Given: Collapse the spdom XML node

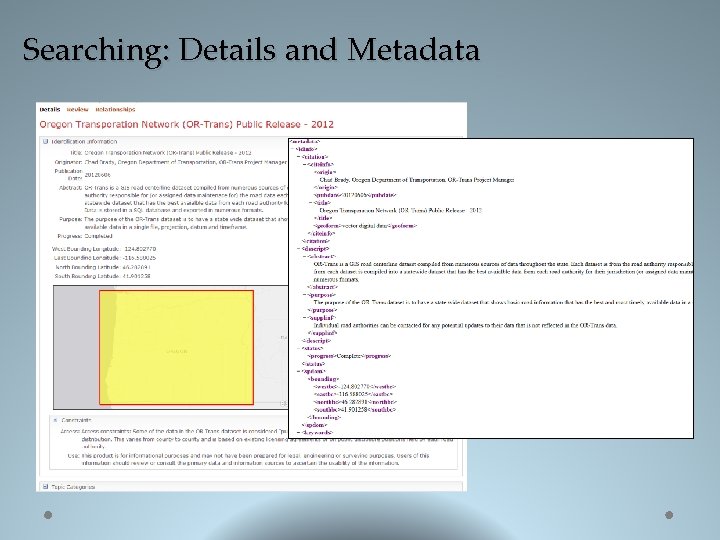Looking at the screenshot, I should [x=298, y=371].
